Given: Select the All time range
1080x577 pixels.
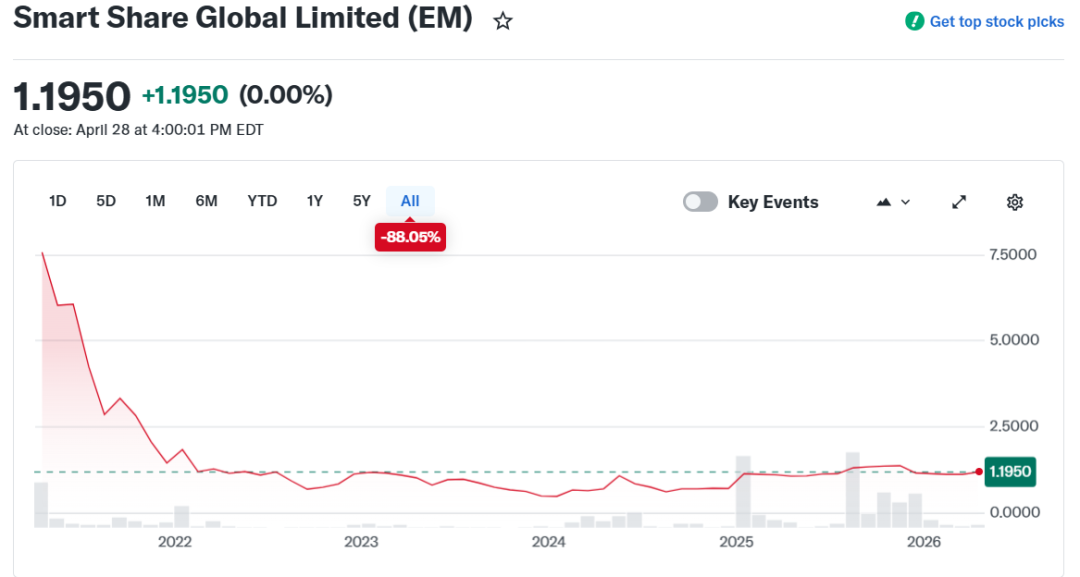Looking at the screenshot, I should (x=410, y=201).
